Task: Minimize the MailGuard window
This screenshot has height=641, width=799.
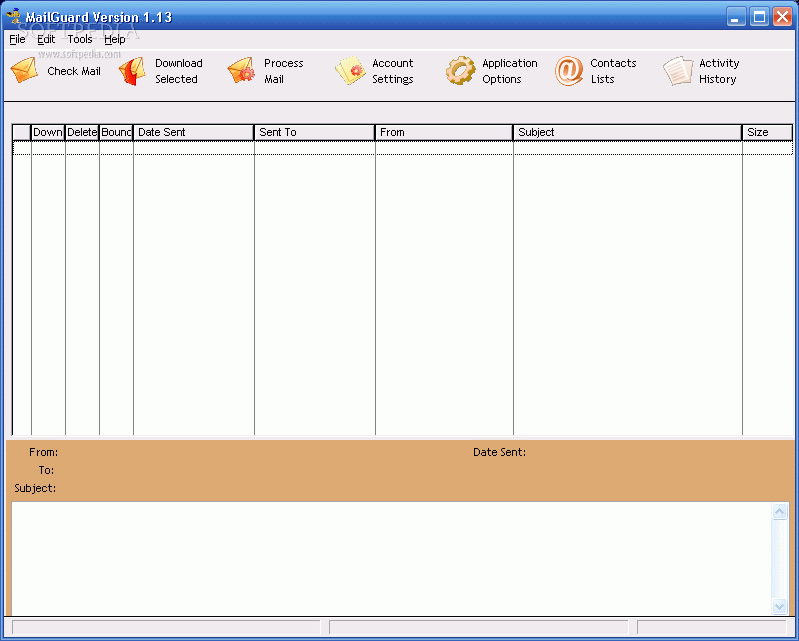Action: click(x=736, y=17)
